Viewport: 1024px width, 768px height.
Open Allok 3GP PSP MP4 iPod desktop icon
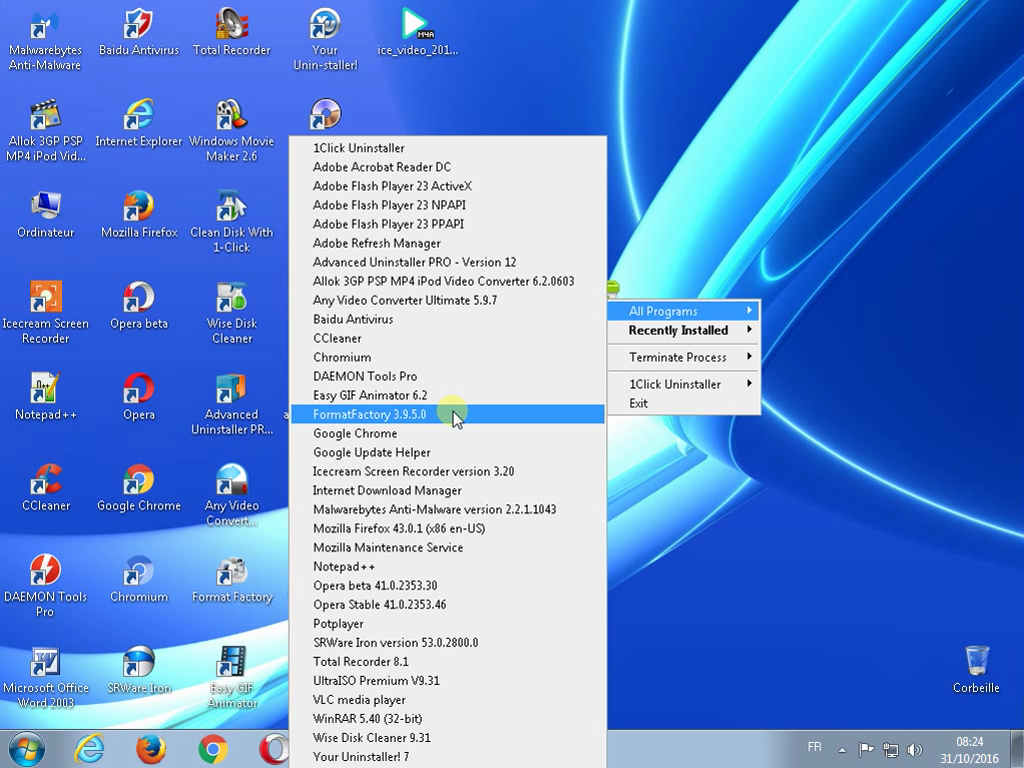pos(45,131)
